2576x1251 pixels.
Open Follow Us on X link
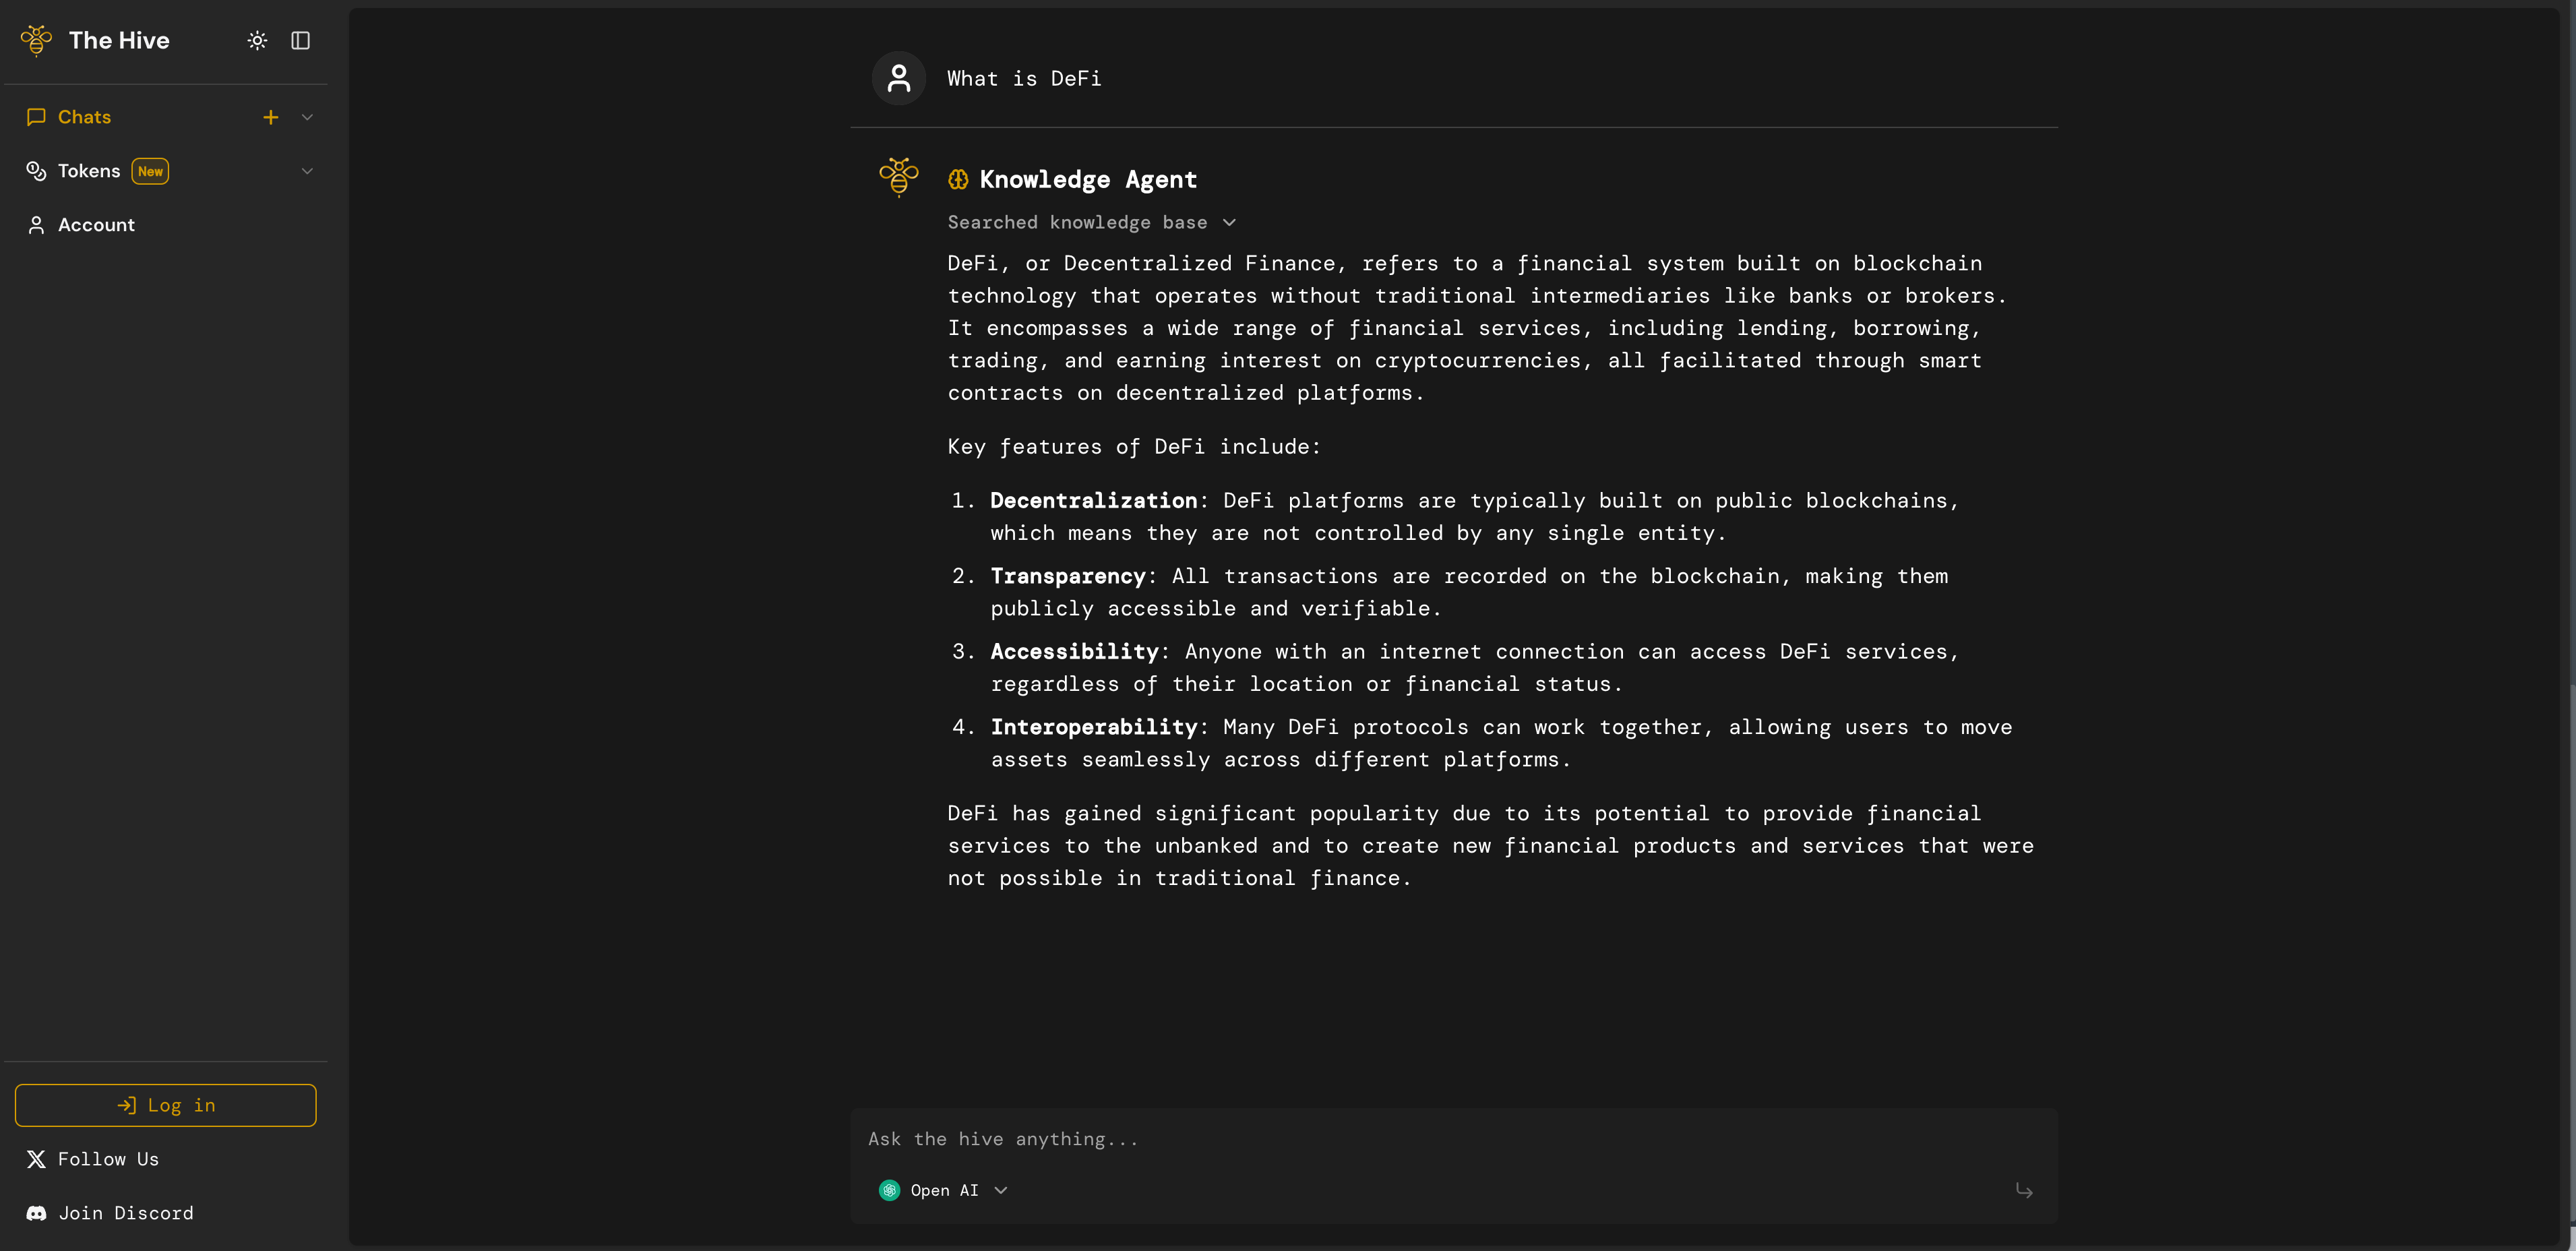click(107, 1159)
